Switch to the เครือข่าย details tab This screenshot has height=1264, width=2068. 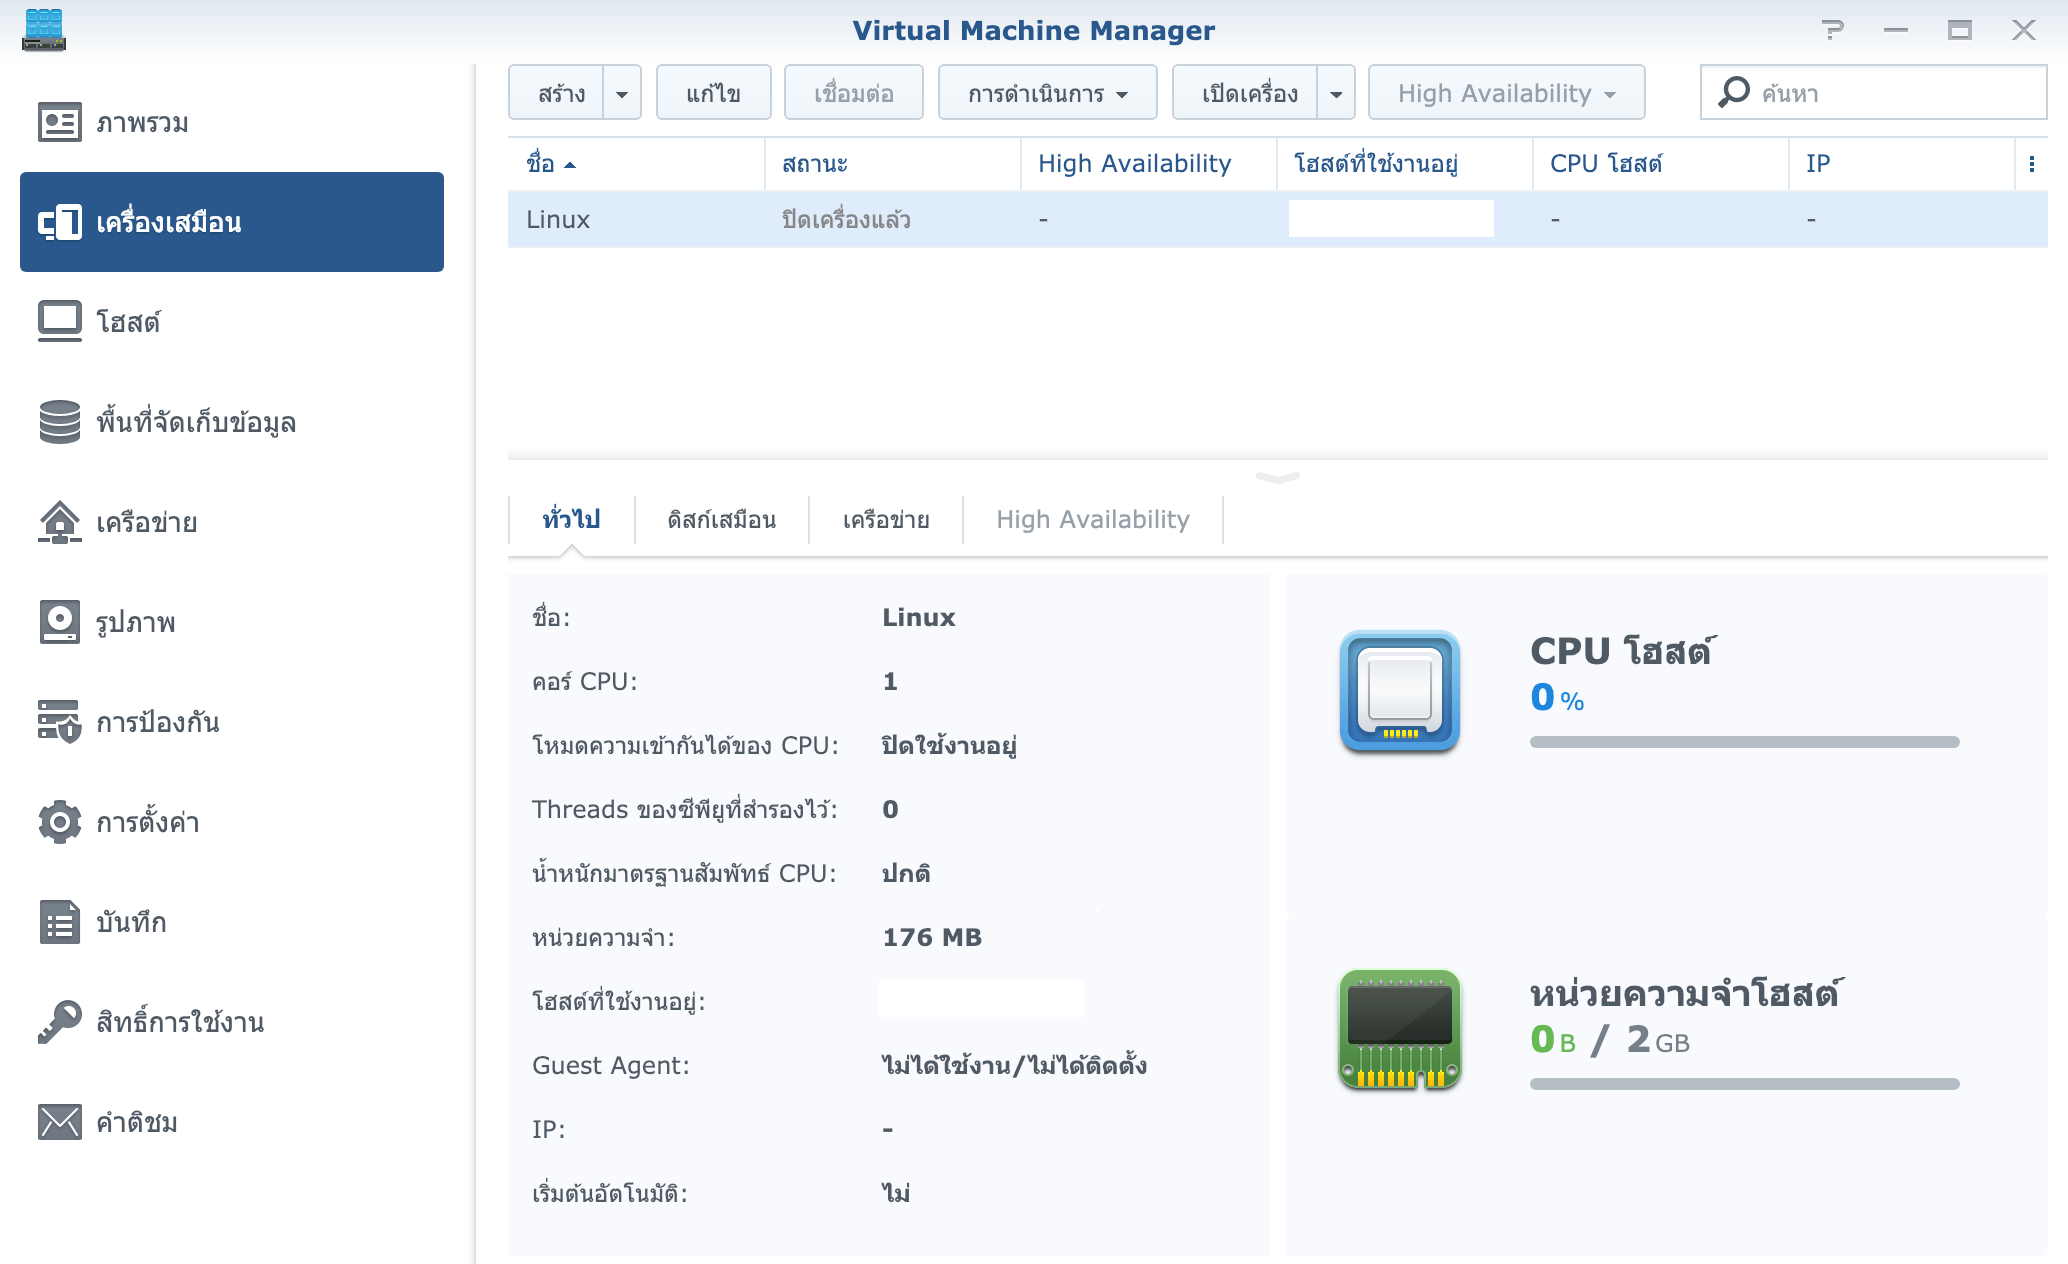tap(885, 520)
